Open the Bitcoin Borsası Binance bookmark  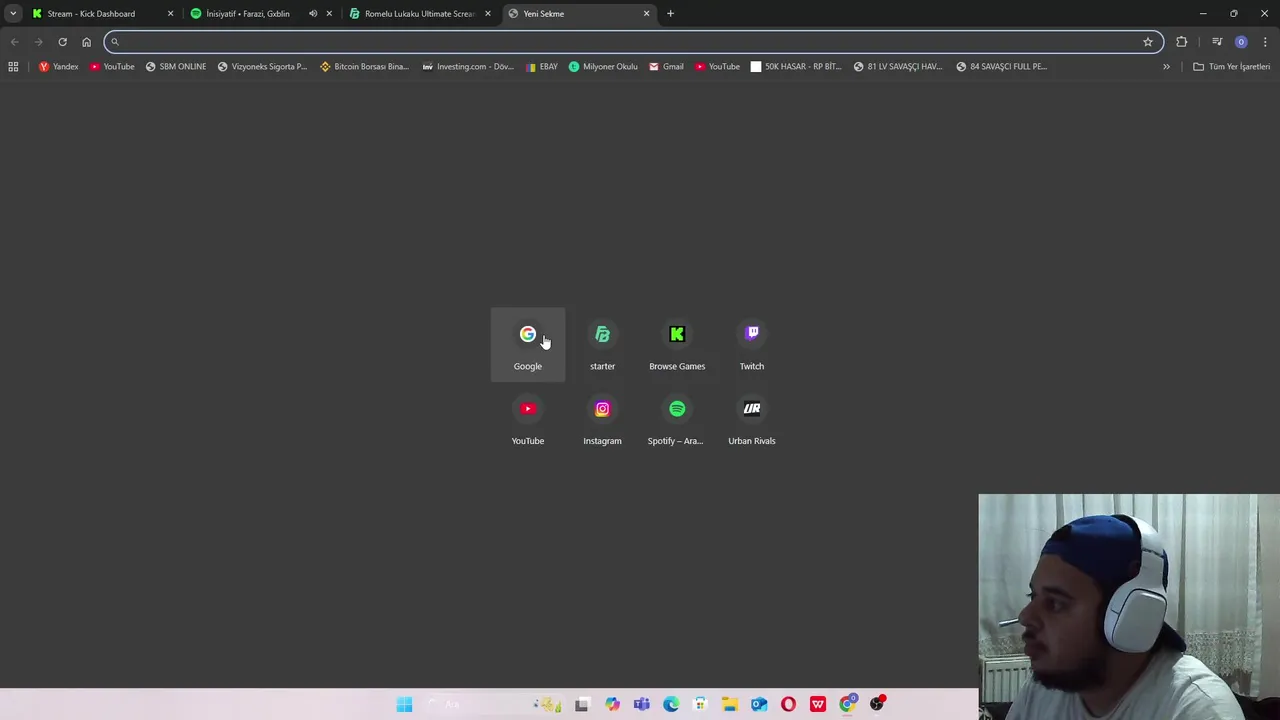coord(365,67)
